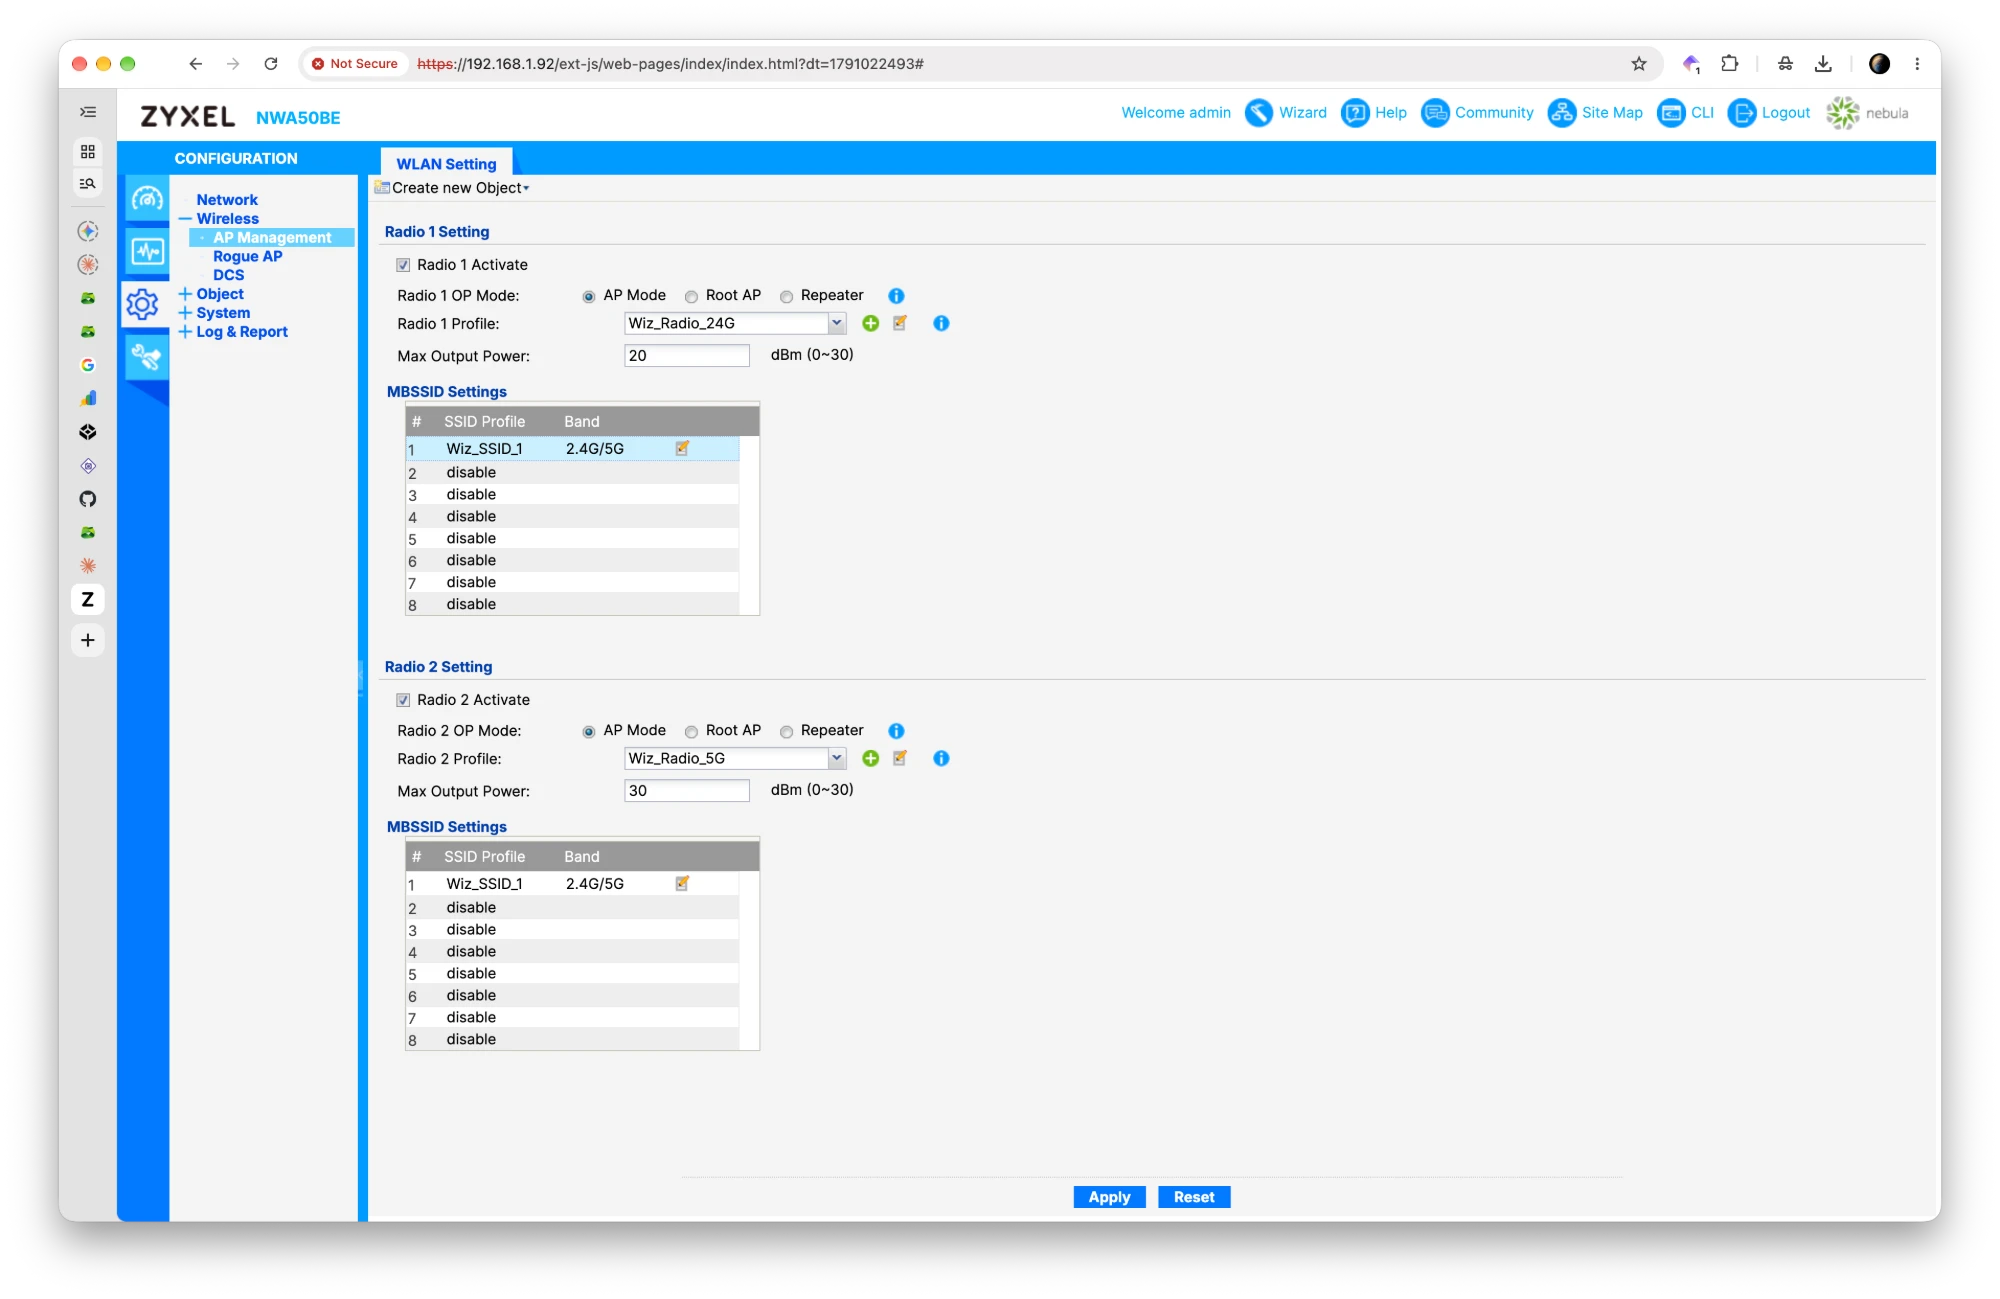Viewport: 2000px width, 1299px height.
Task: Select the Configuration gear icon in sidebar
Action: coord(144,304)
